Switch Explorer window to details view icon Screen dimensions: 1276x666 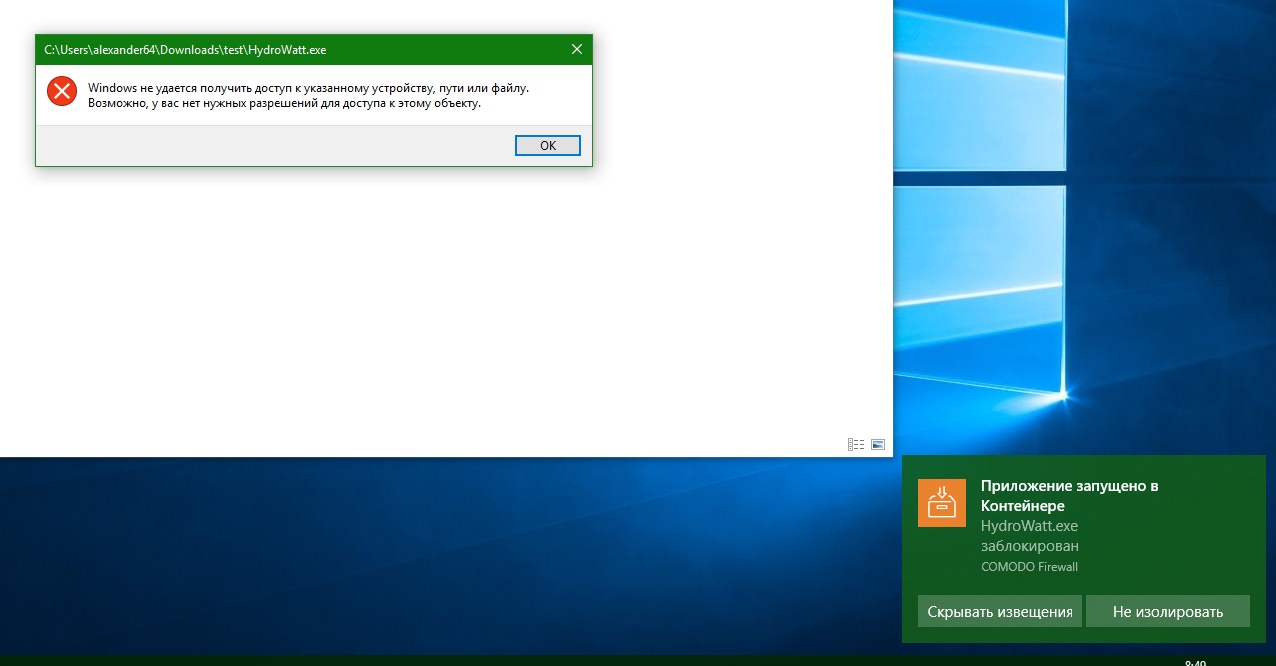(856, 444)
